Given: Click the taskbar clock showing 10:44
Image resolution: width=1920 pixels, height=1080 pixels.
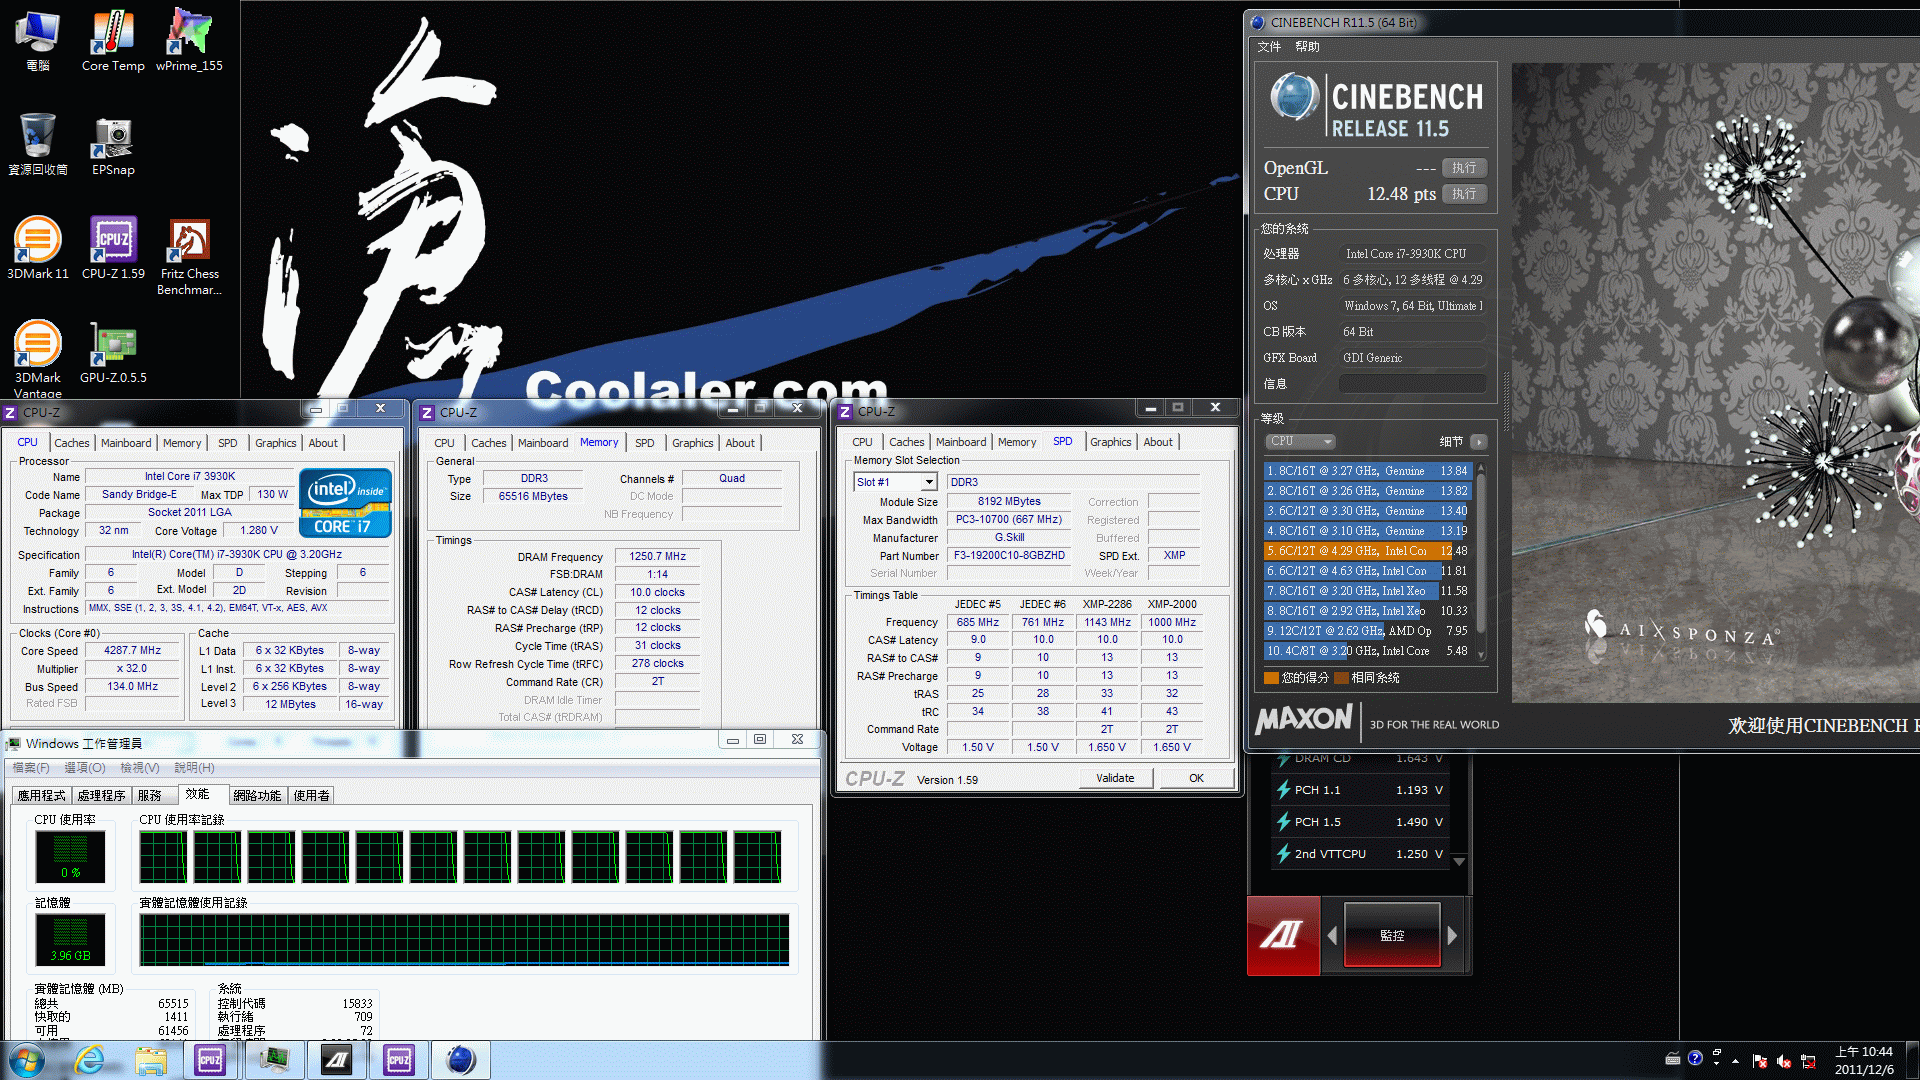Looking at the screenshot, I should (x=1864, y=1060).
